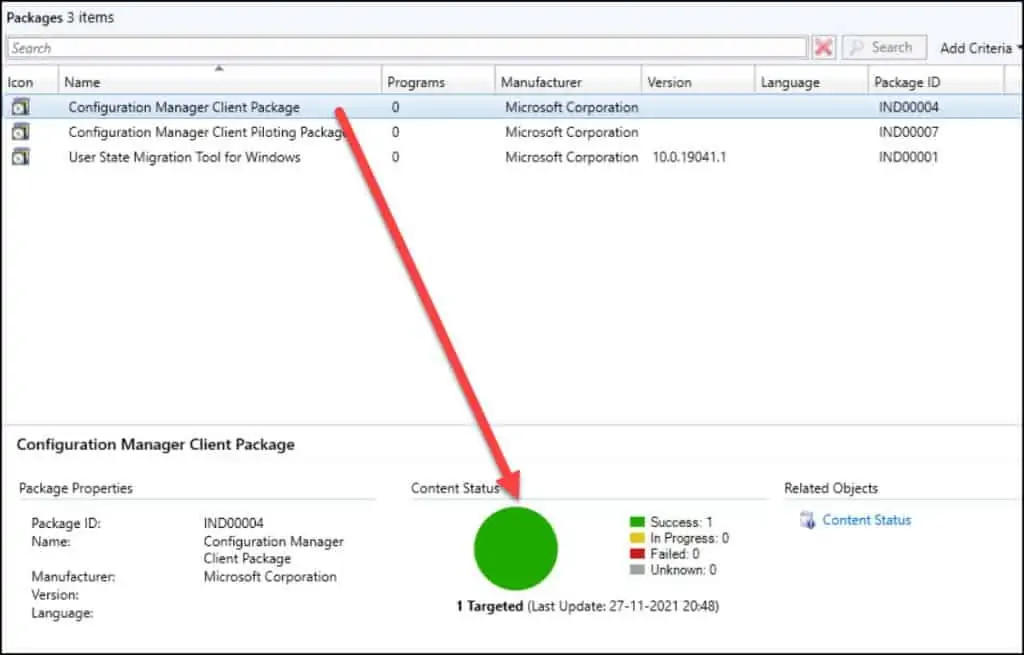Click the Content Status related object icon
The image size is (1024, 655).
pos(808,520)
